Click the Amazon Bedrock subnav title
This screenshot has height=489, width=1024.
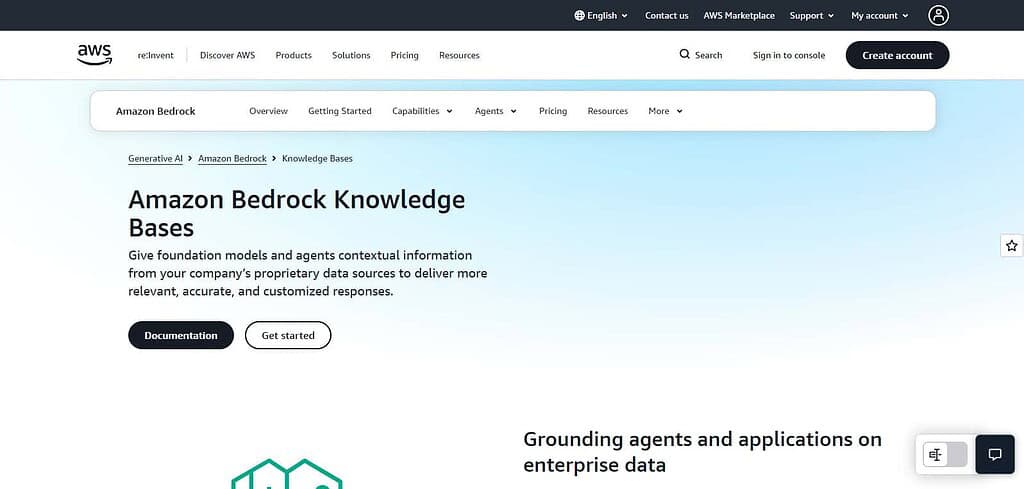pyautogui.click(x=155, y=111)
